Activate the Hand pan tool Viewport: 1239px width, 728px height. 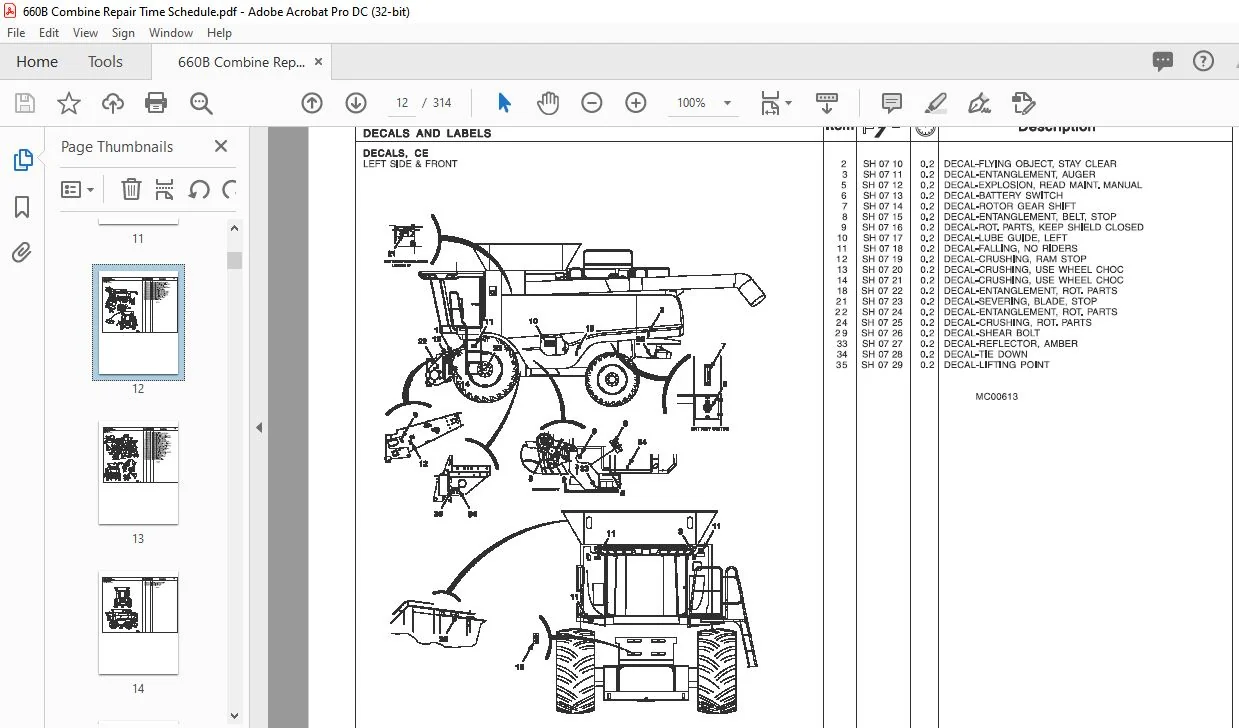tap(547, 103)
